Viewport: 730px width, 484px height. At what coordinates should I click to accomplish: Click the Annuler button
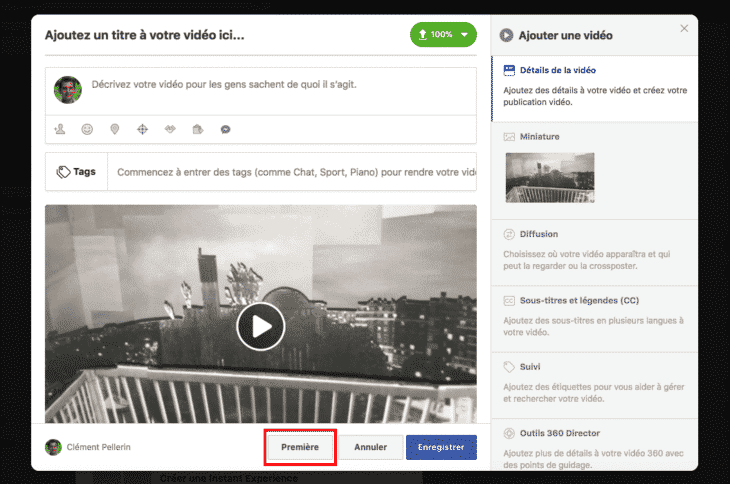(x=370, y=447)
